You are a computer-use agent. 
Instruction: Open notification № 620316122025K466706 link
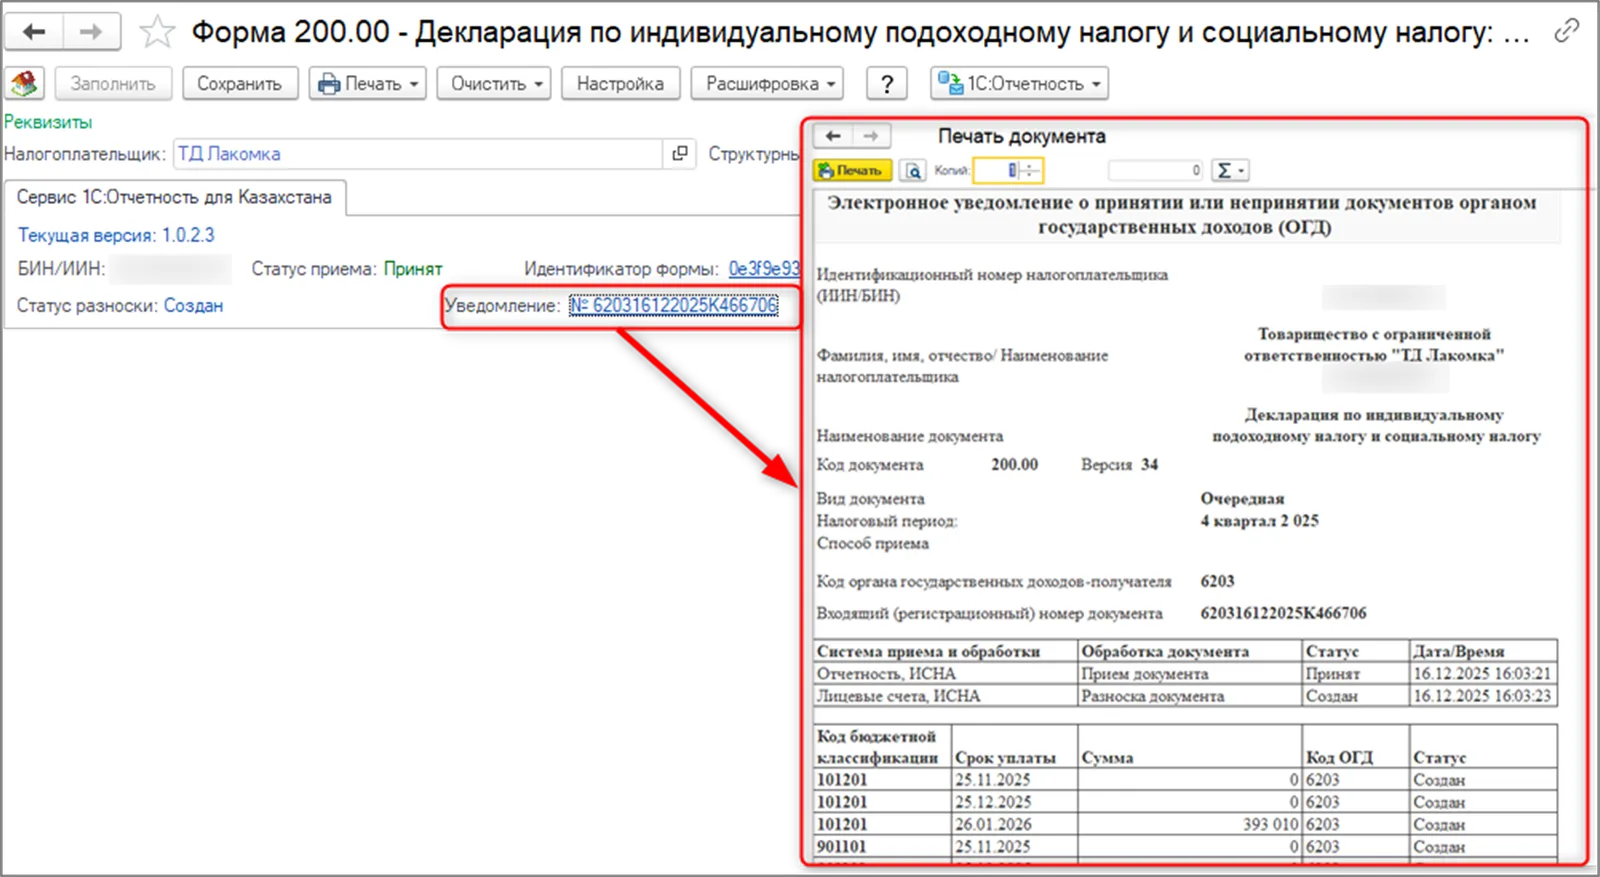pos(674,306)
